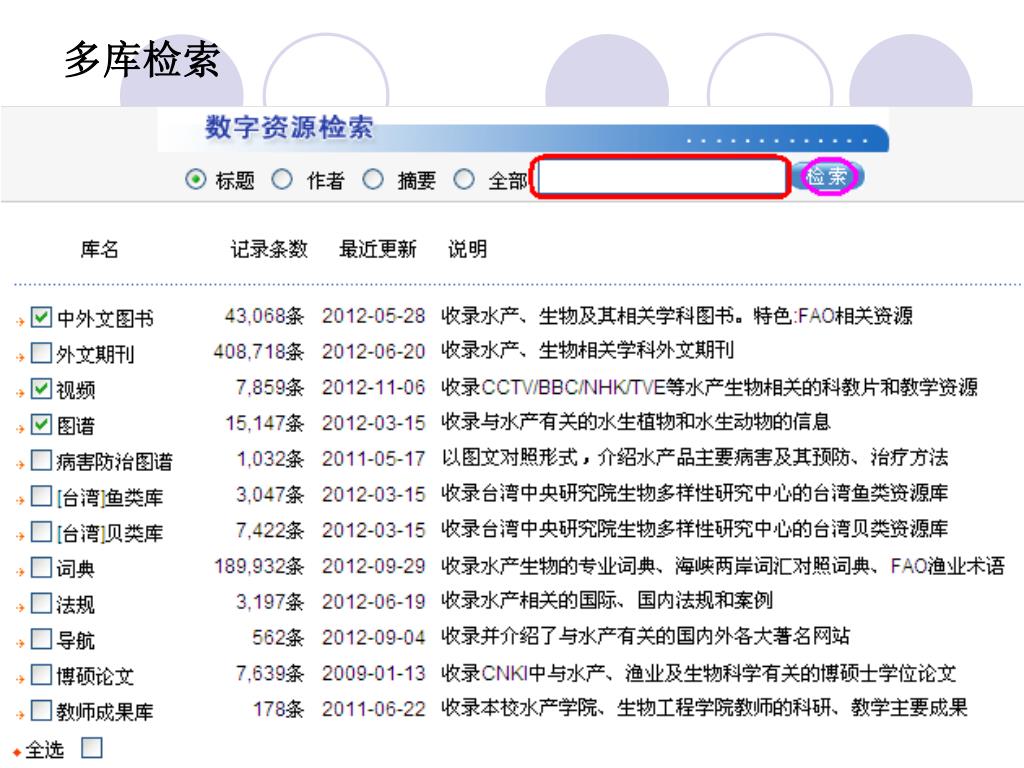The image size is (1024, 768).
Task: Open the 视频 database link
Action: pyautogui.click(x=76, y=391)
